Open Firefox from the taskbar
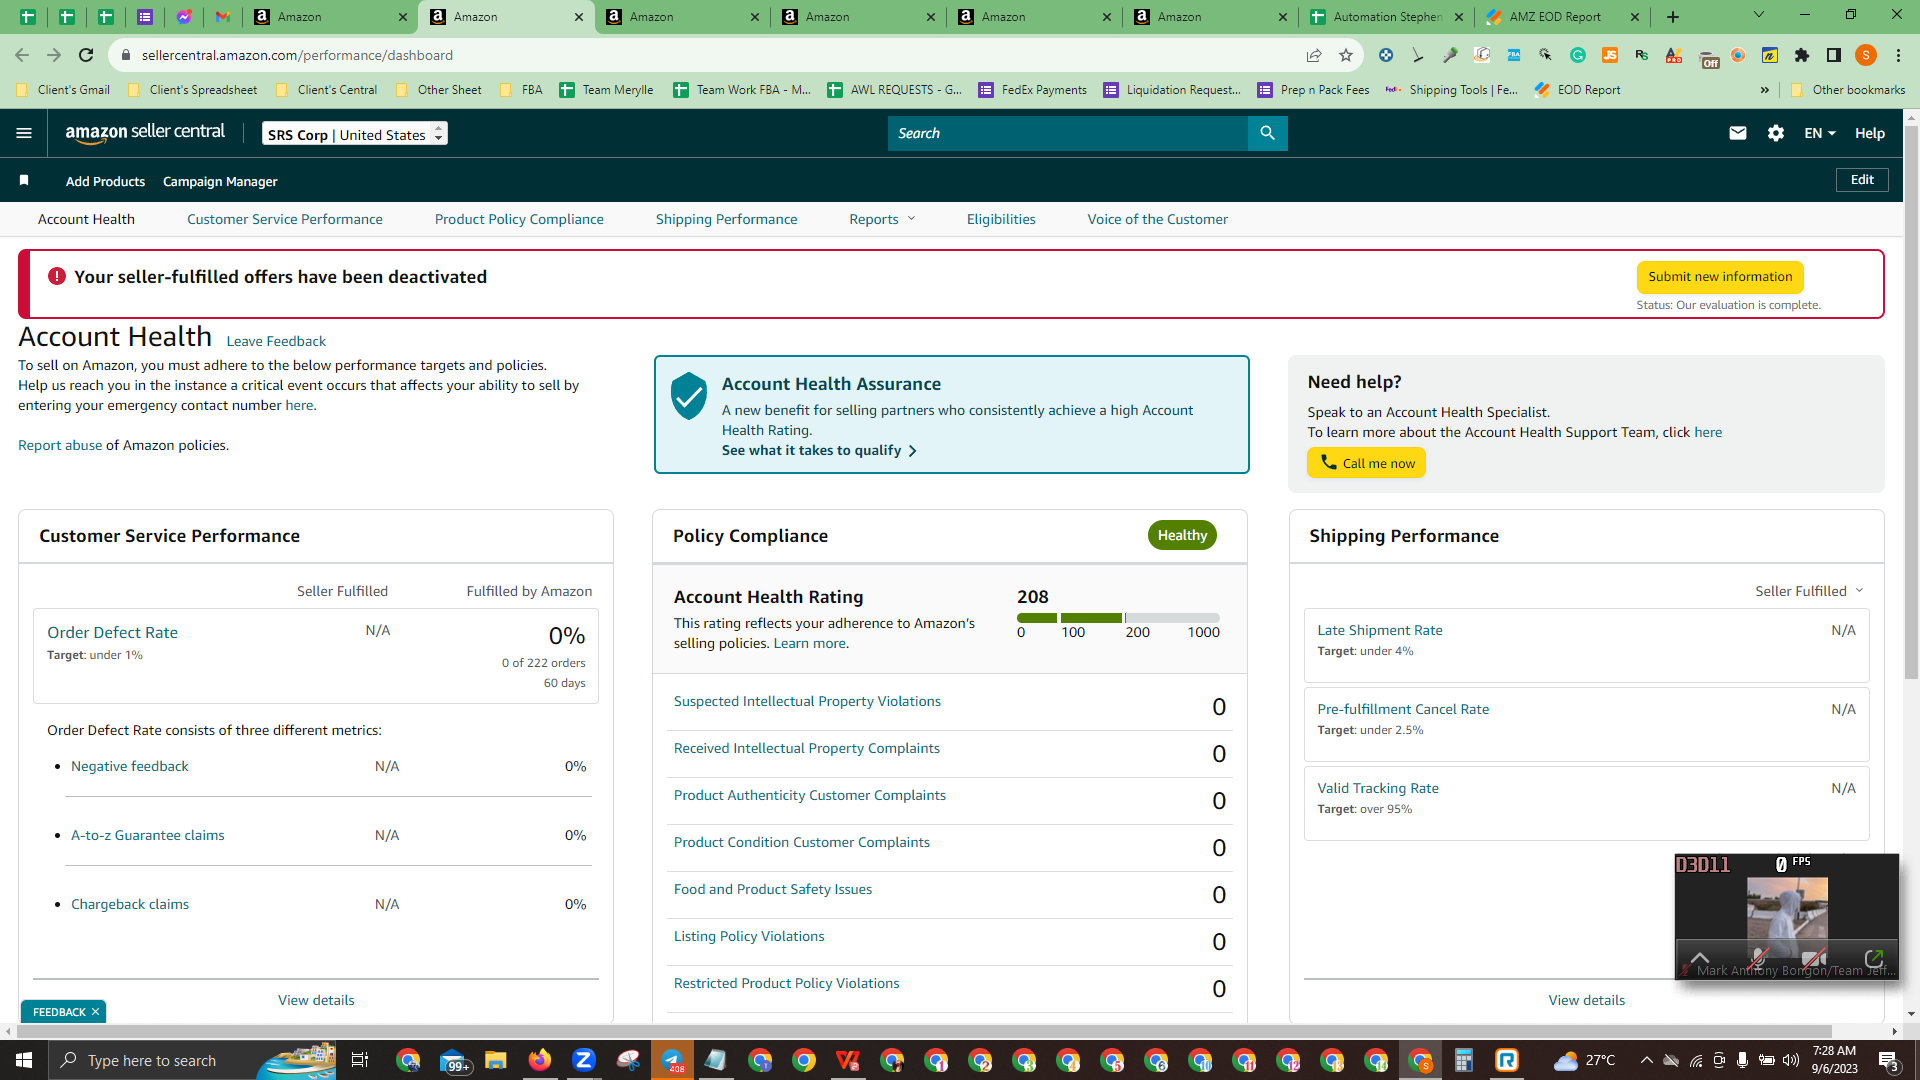Image resolution: width=1920 pixels, height=1080 pixels. click(x=540, y=1060)
